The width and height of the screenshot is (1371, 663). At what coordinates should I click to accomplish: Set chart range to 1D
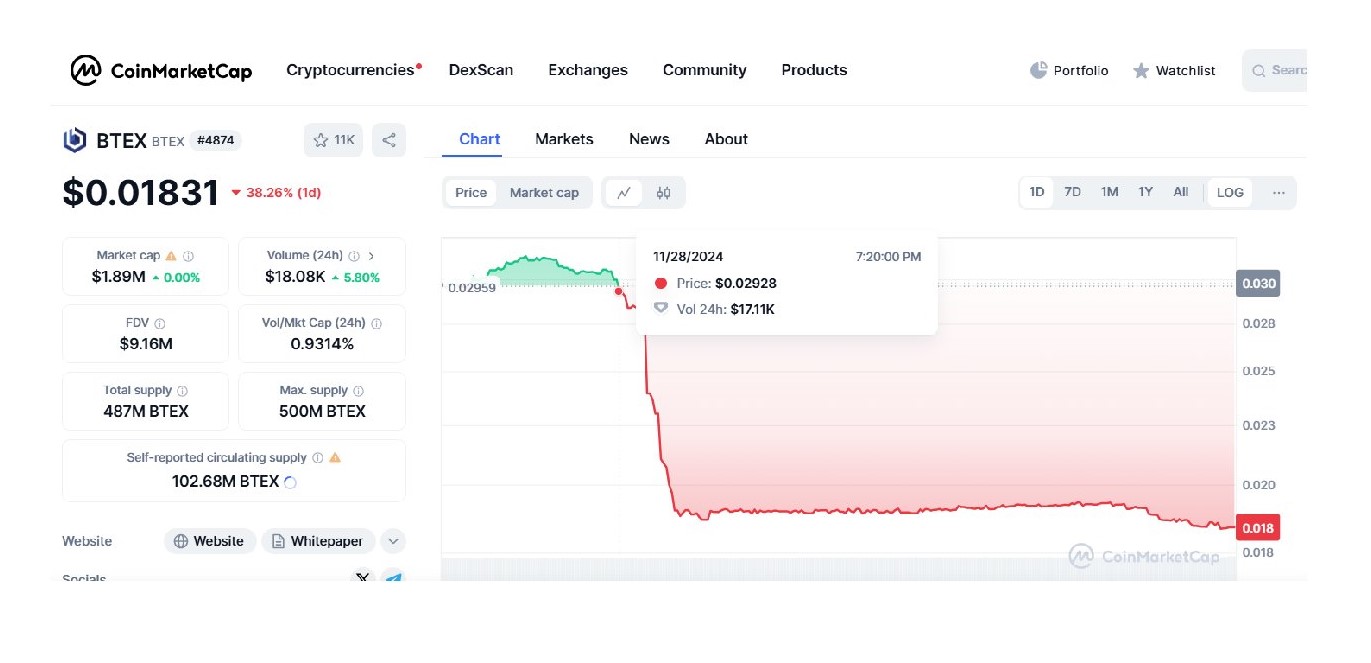1037,192
